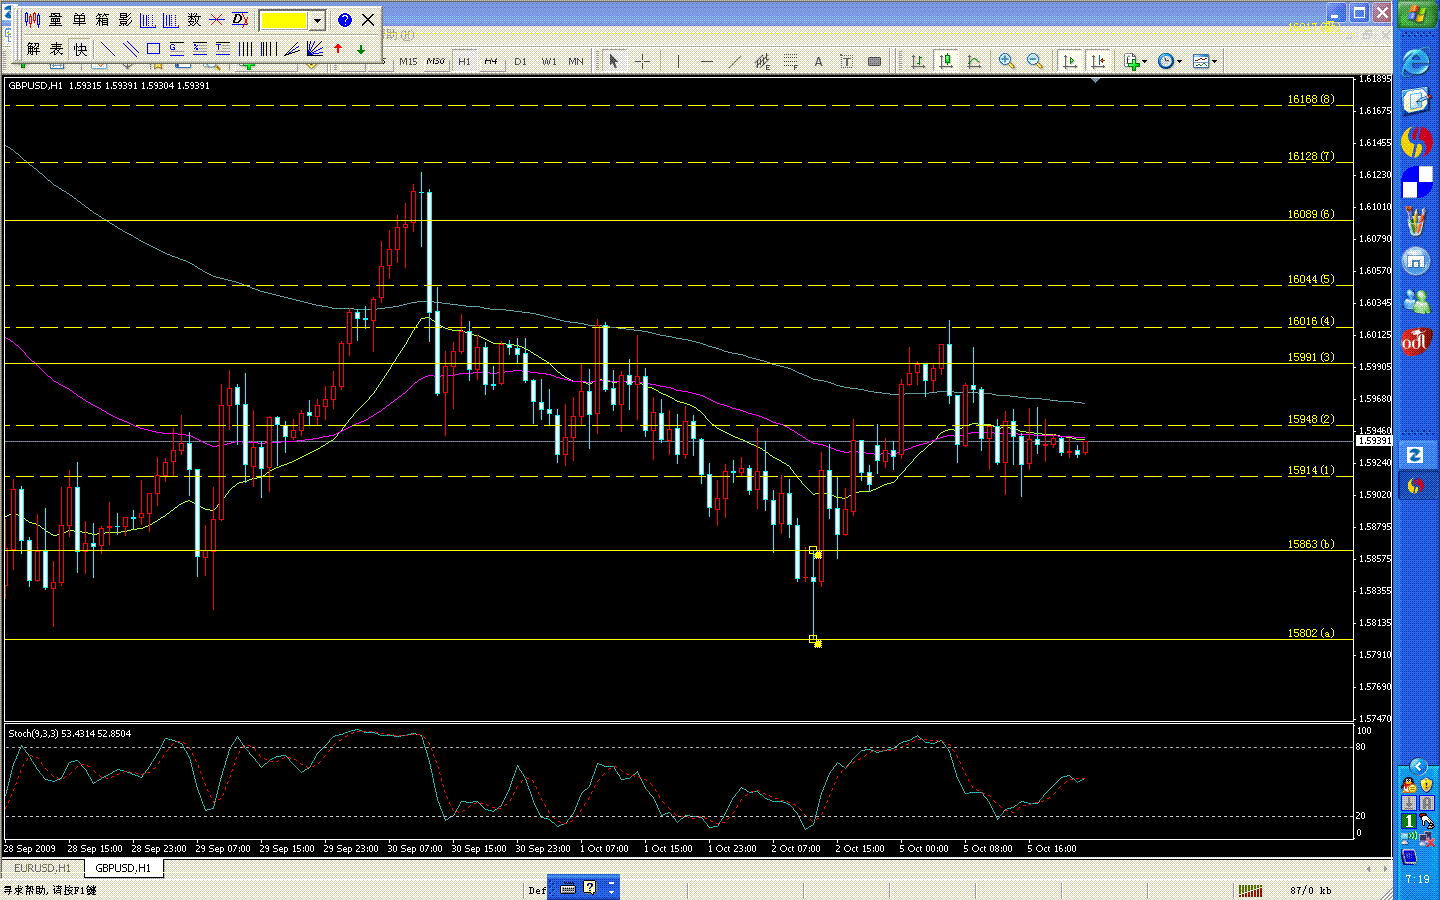Zoom out on the chart

[1035, 61]
